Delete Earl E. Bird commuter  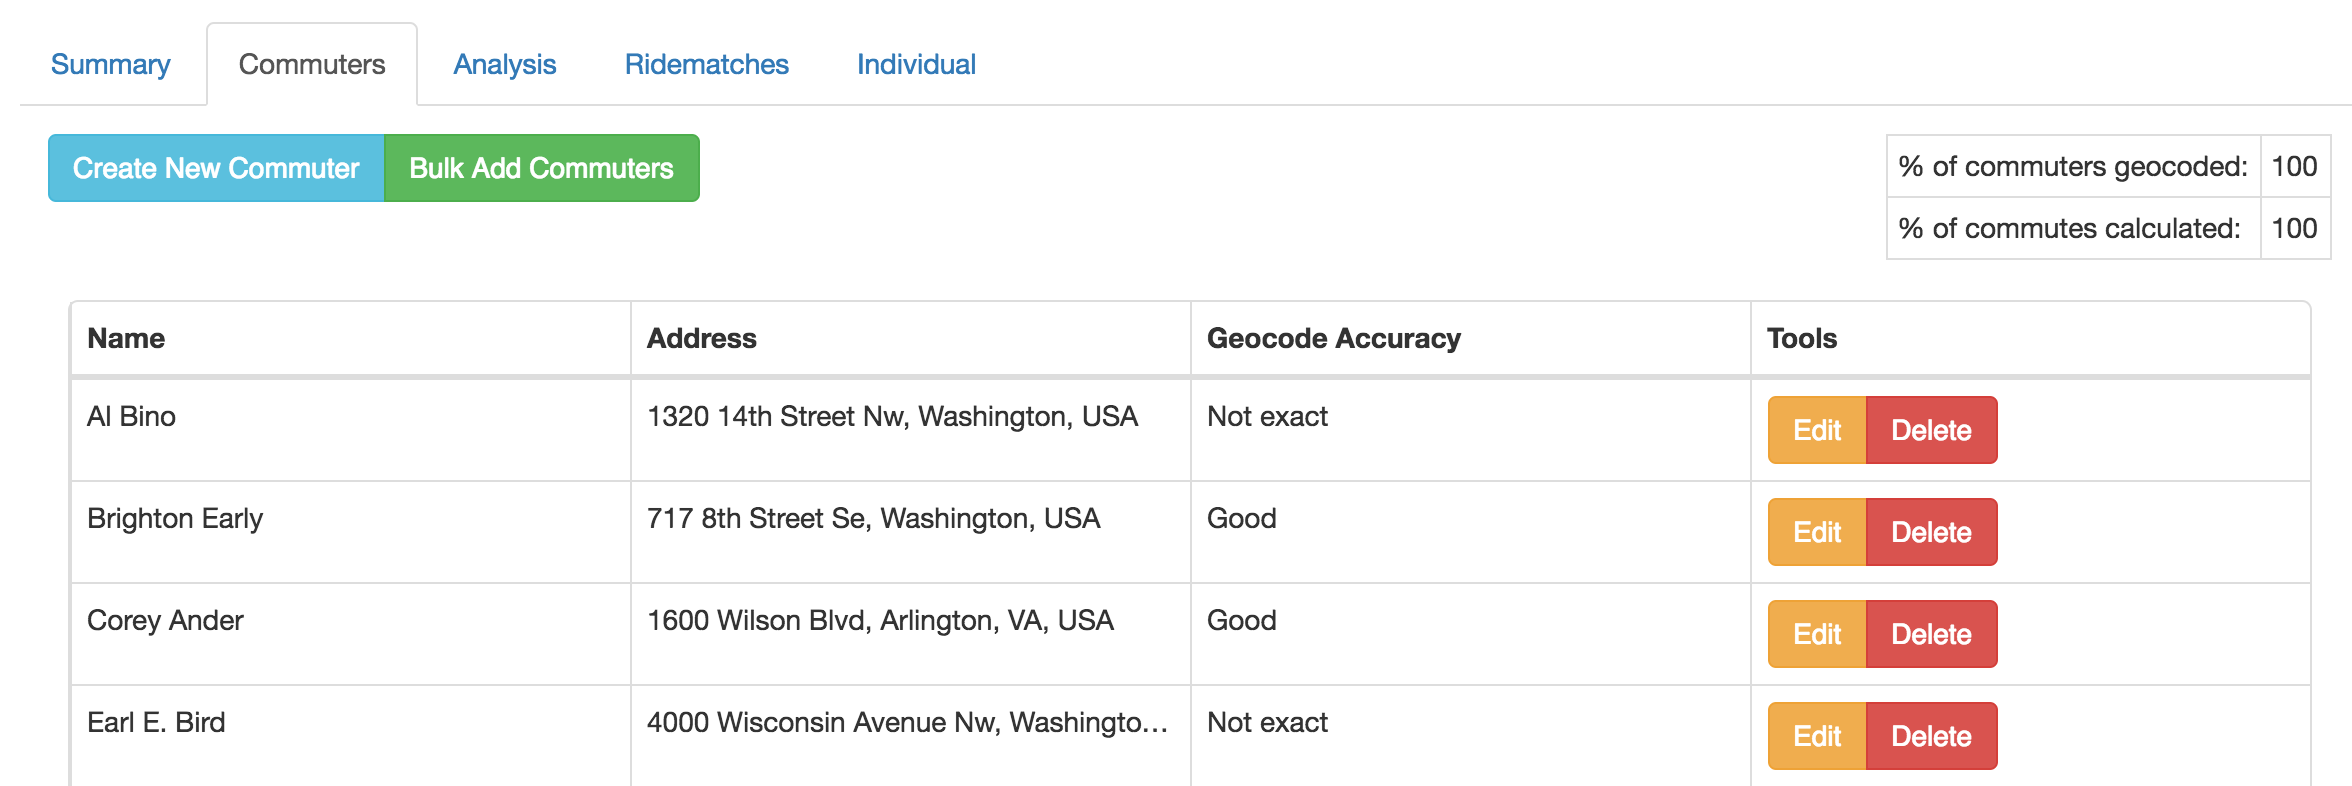point(1931,736)
